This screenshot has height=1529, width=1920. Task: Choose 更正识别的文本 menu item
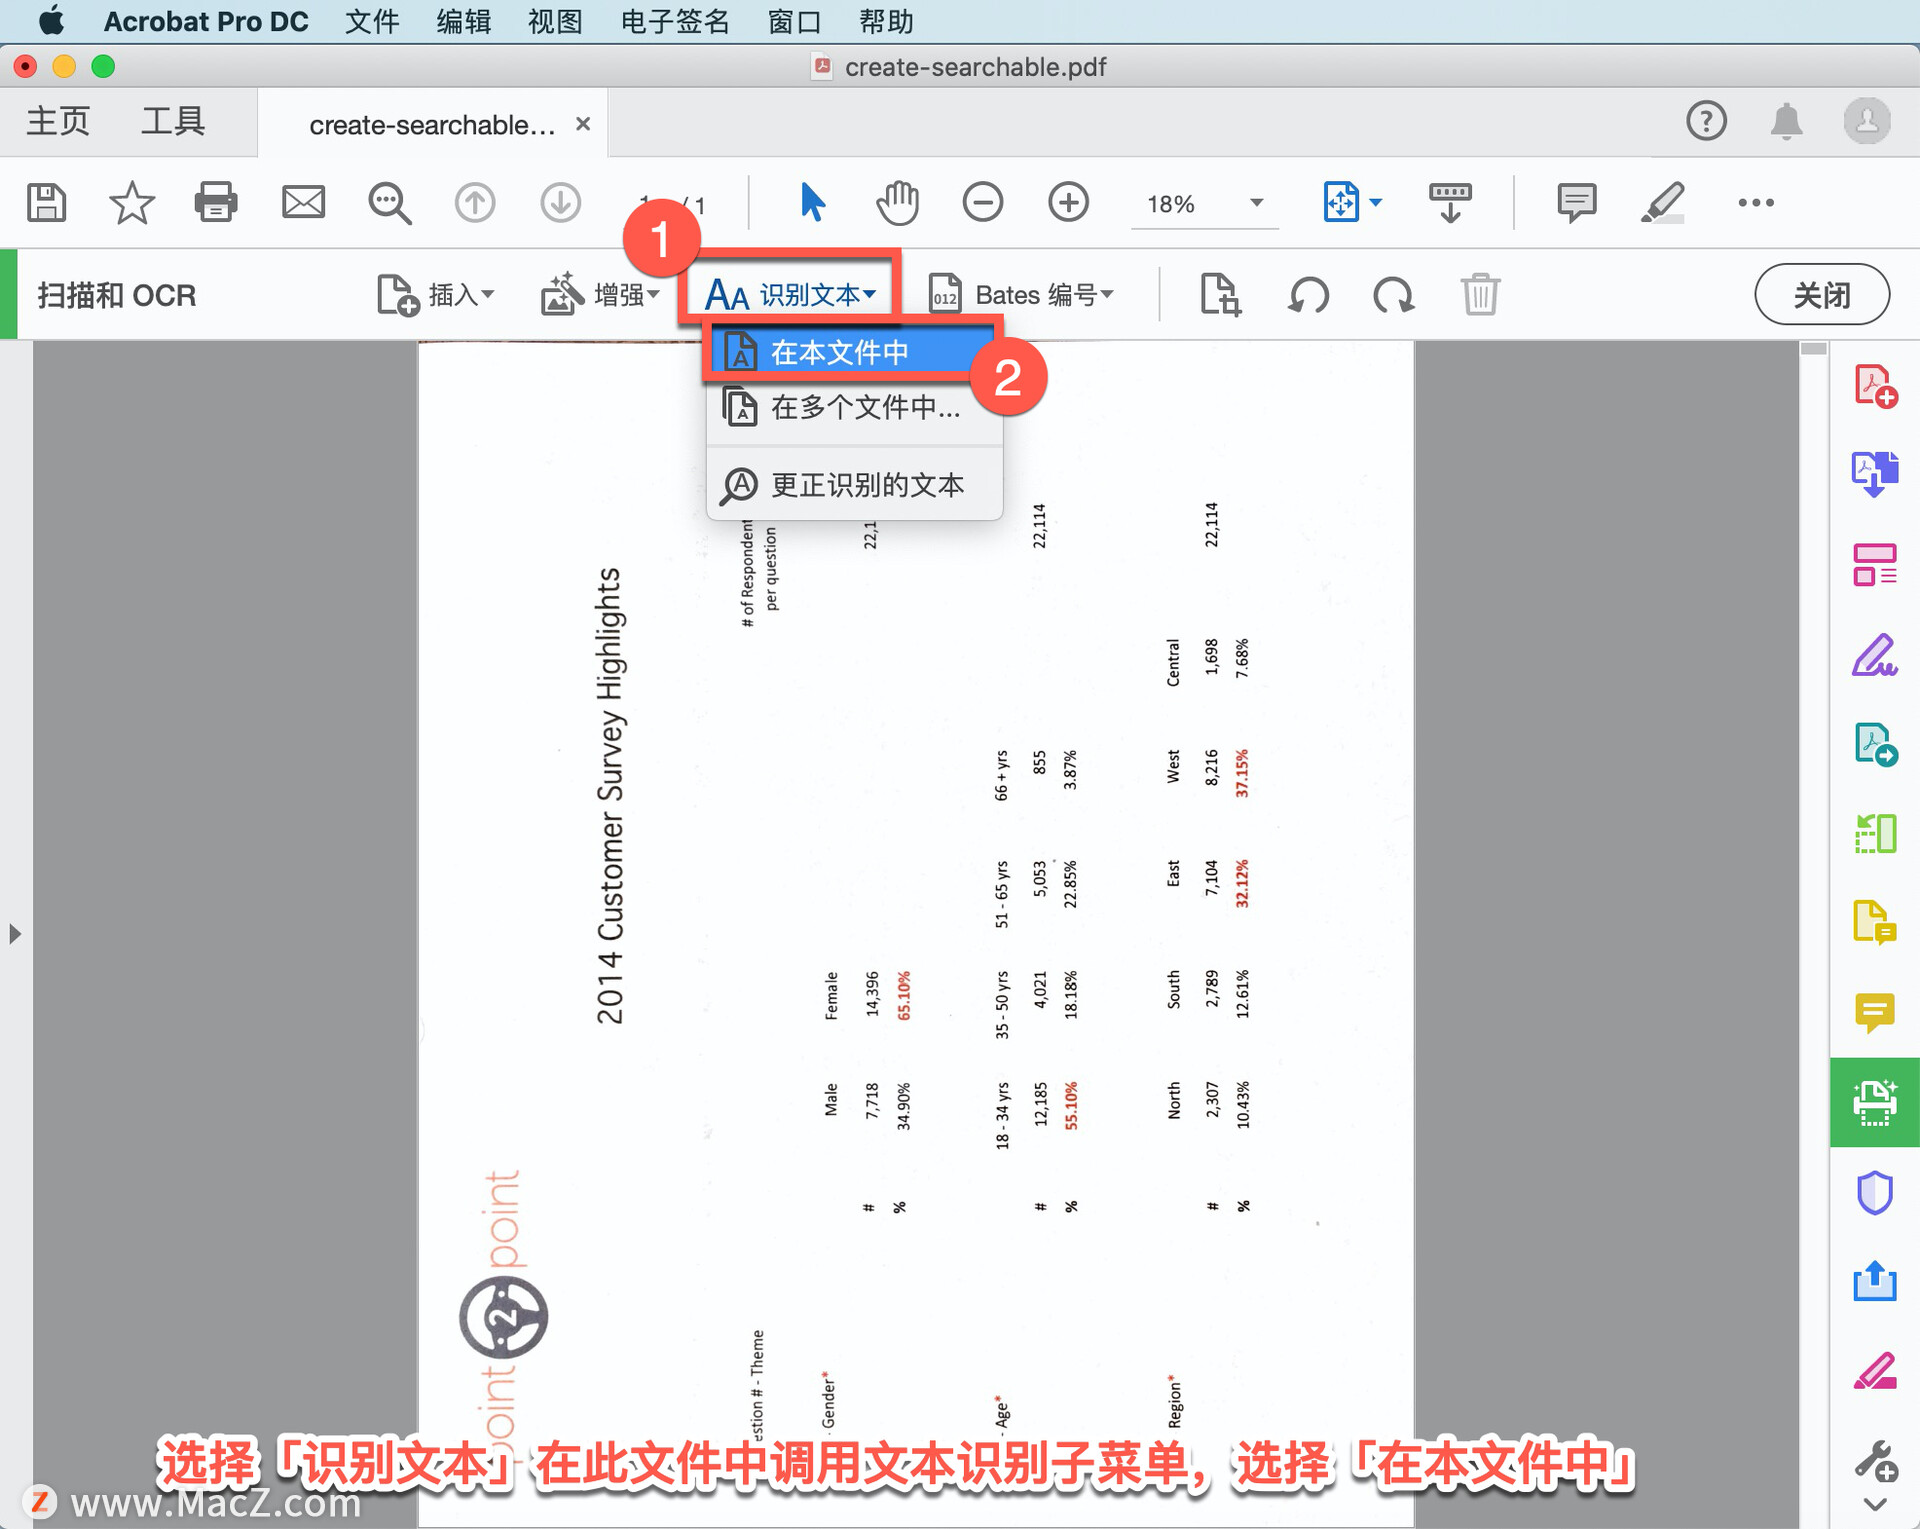[854, 485]
